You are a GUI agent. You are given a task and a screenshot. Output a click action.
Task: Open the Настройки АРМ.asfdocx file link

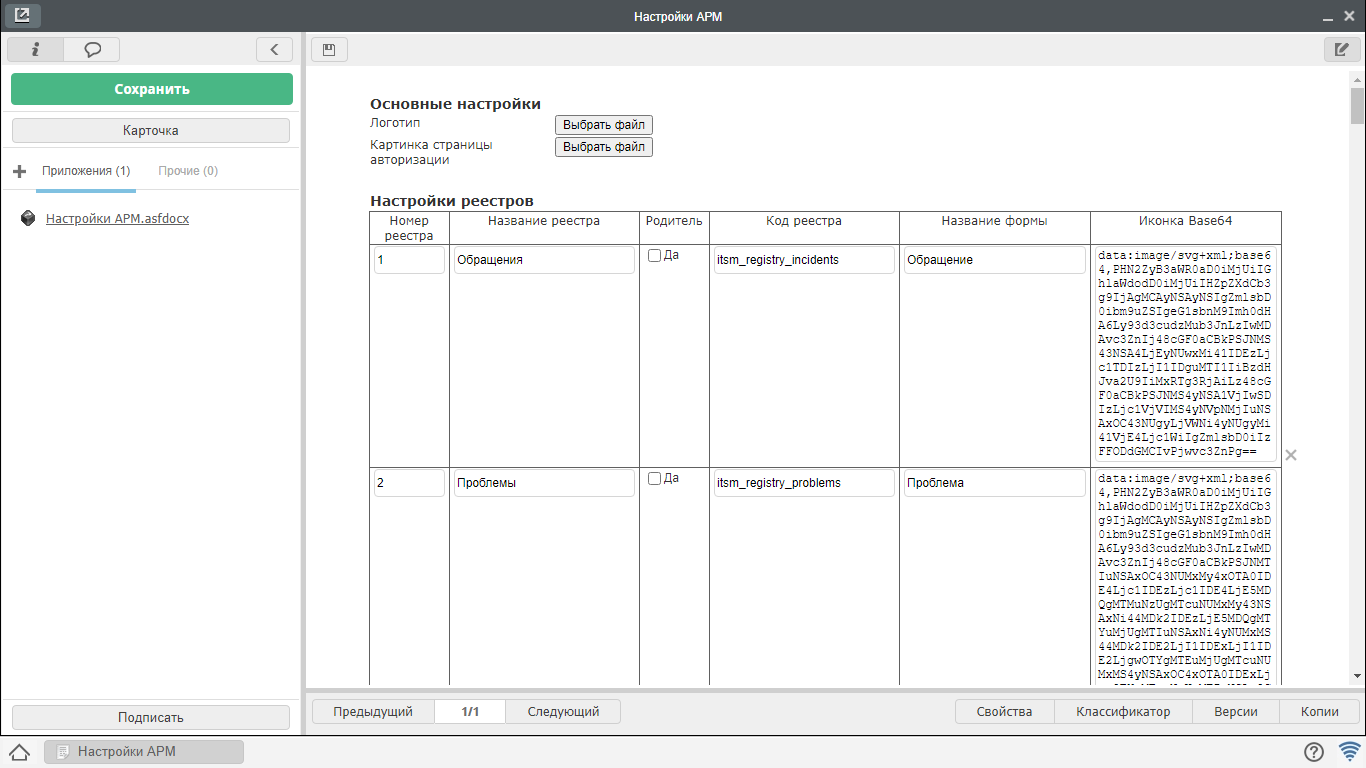117,218
